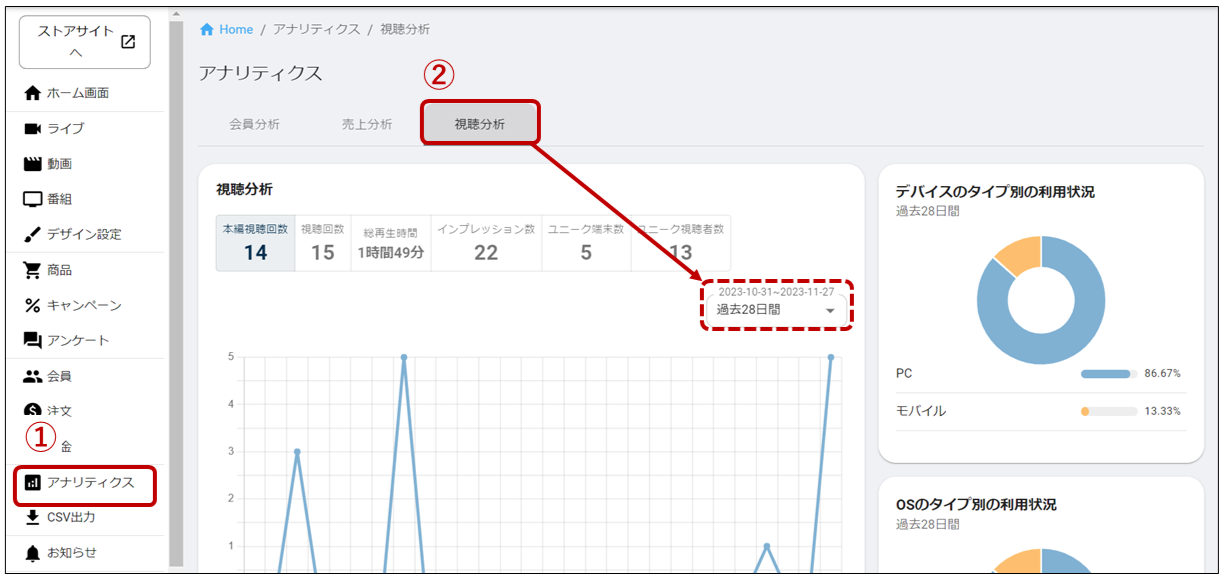The height and width of the screenshot is (580, 1223).
Task: Select the ユニーク端末数 metric card
Action: tap(586, 242)
